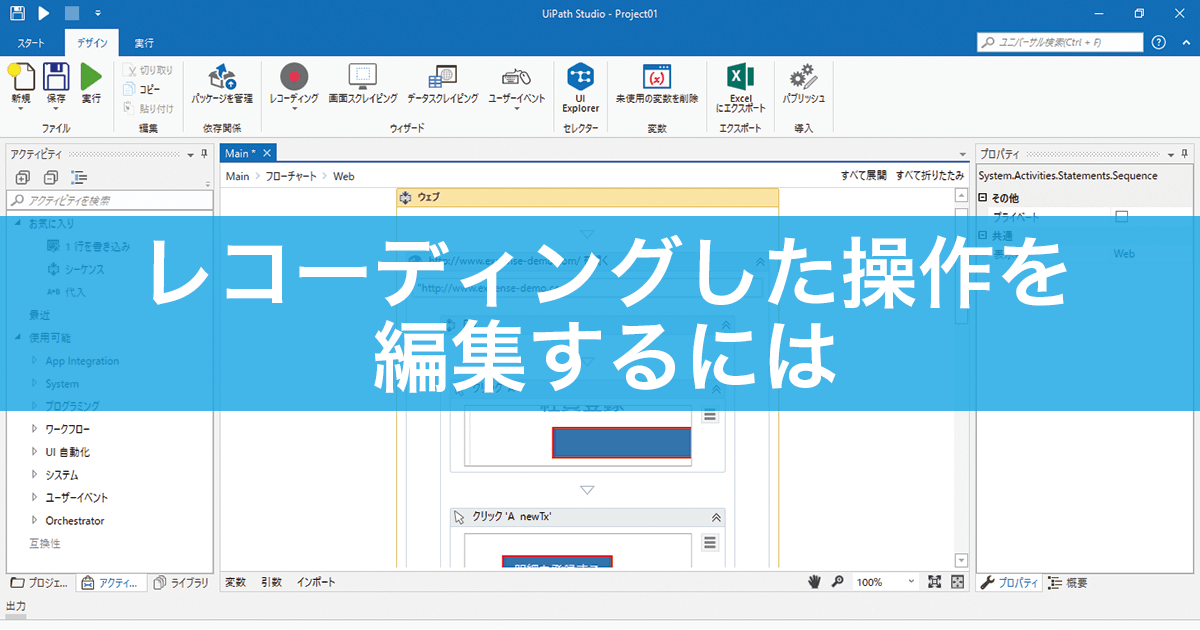Open the 引数 (Arguments) panel
Viewport: 1200px width, 630px height.
tap(272, 581)
